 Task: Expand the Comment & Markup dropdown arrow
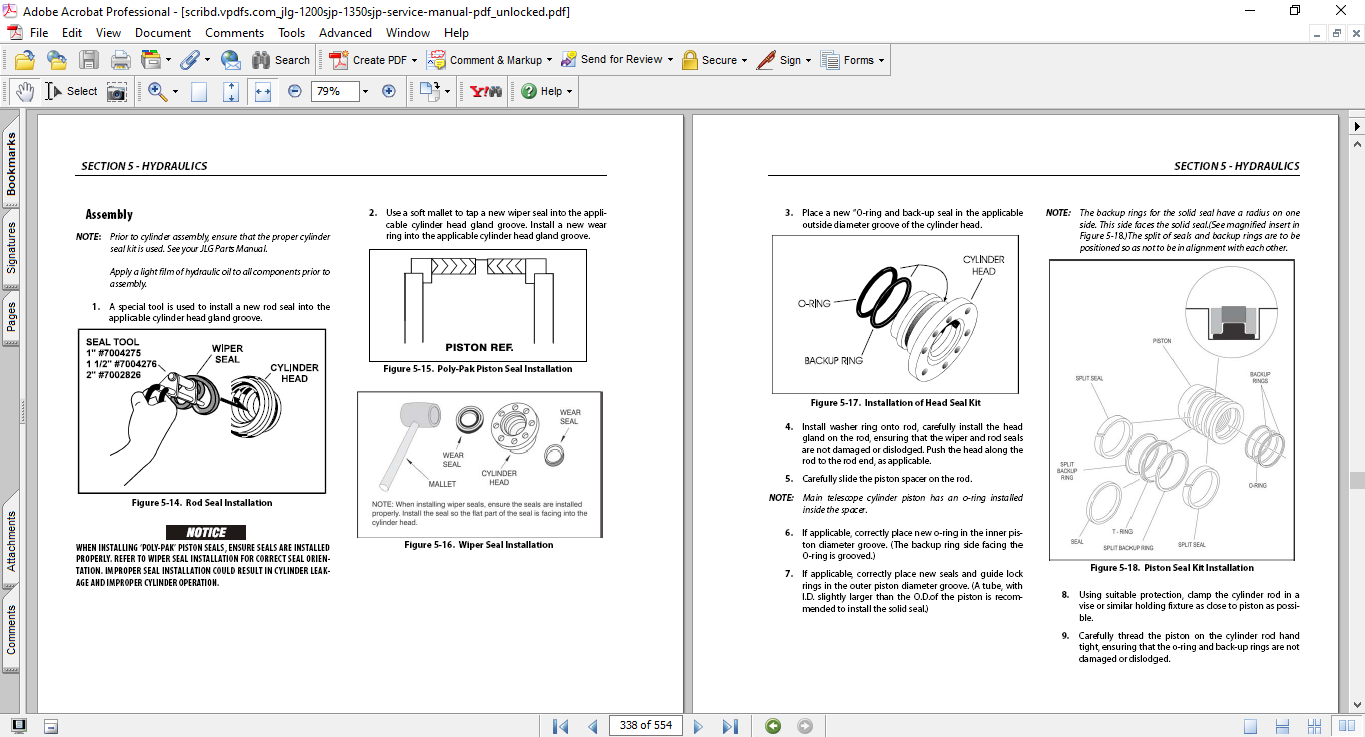click(x=550, y=60)
